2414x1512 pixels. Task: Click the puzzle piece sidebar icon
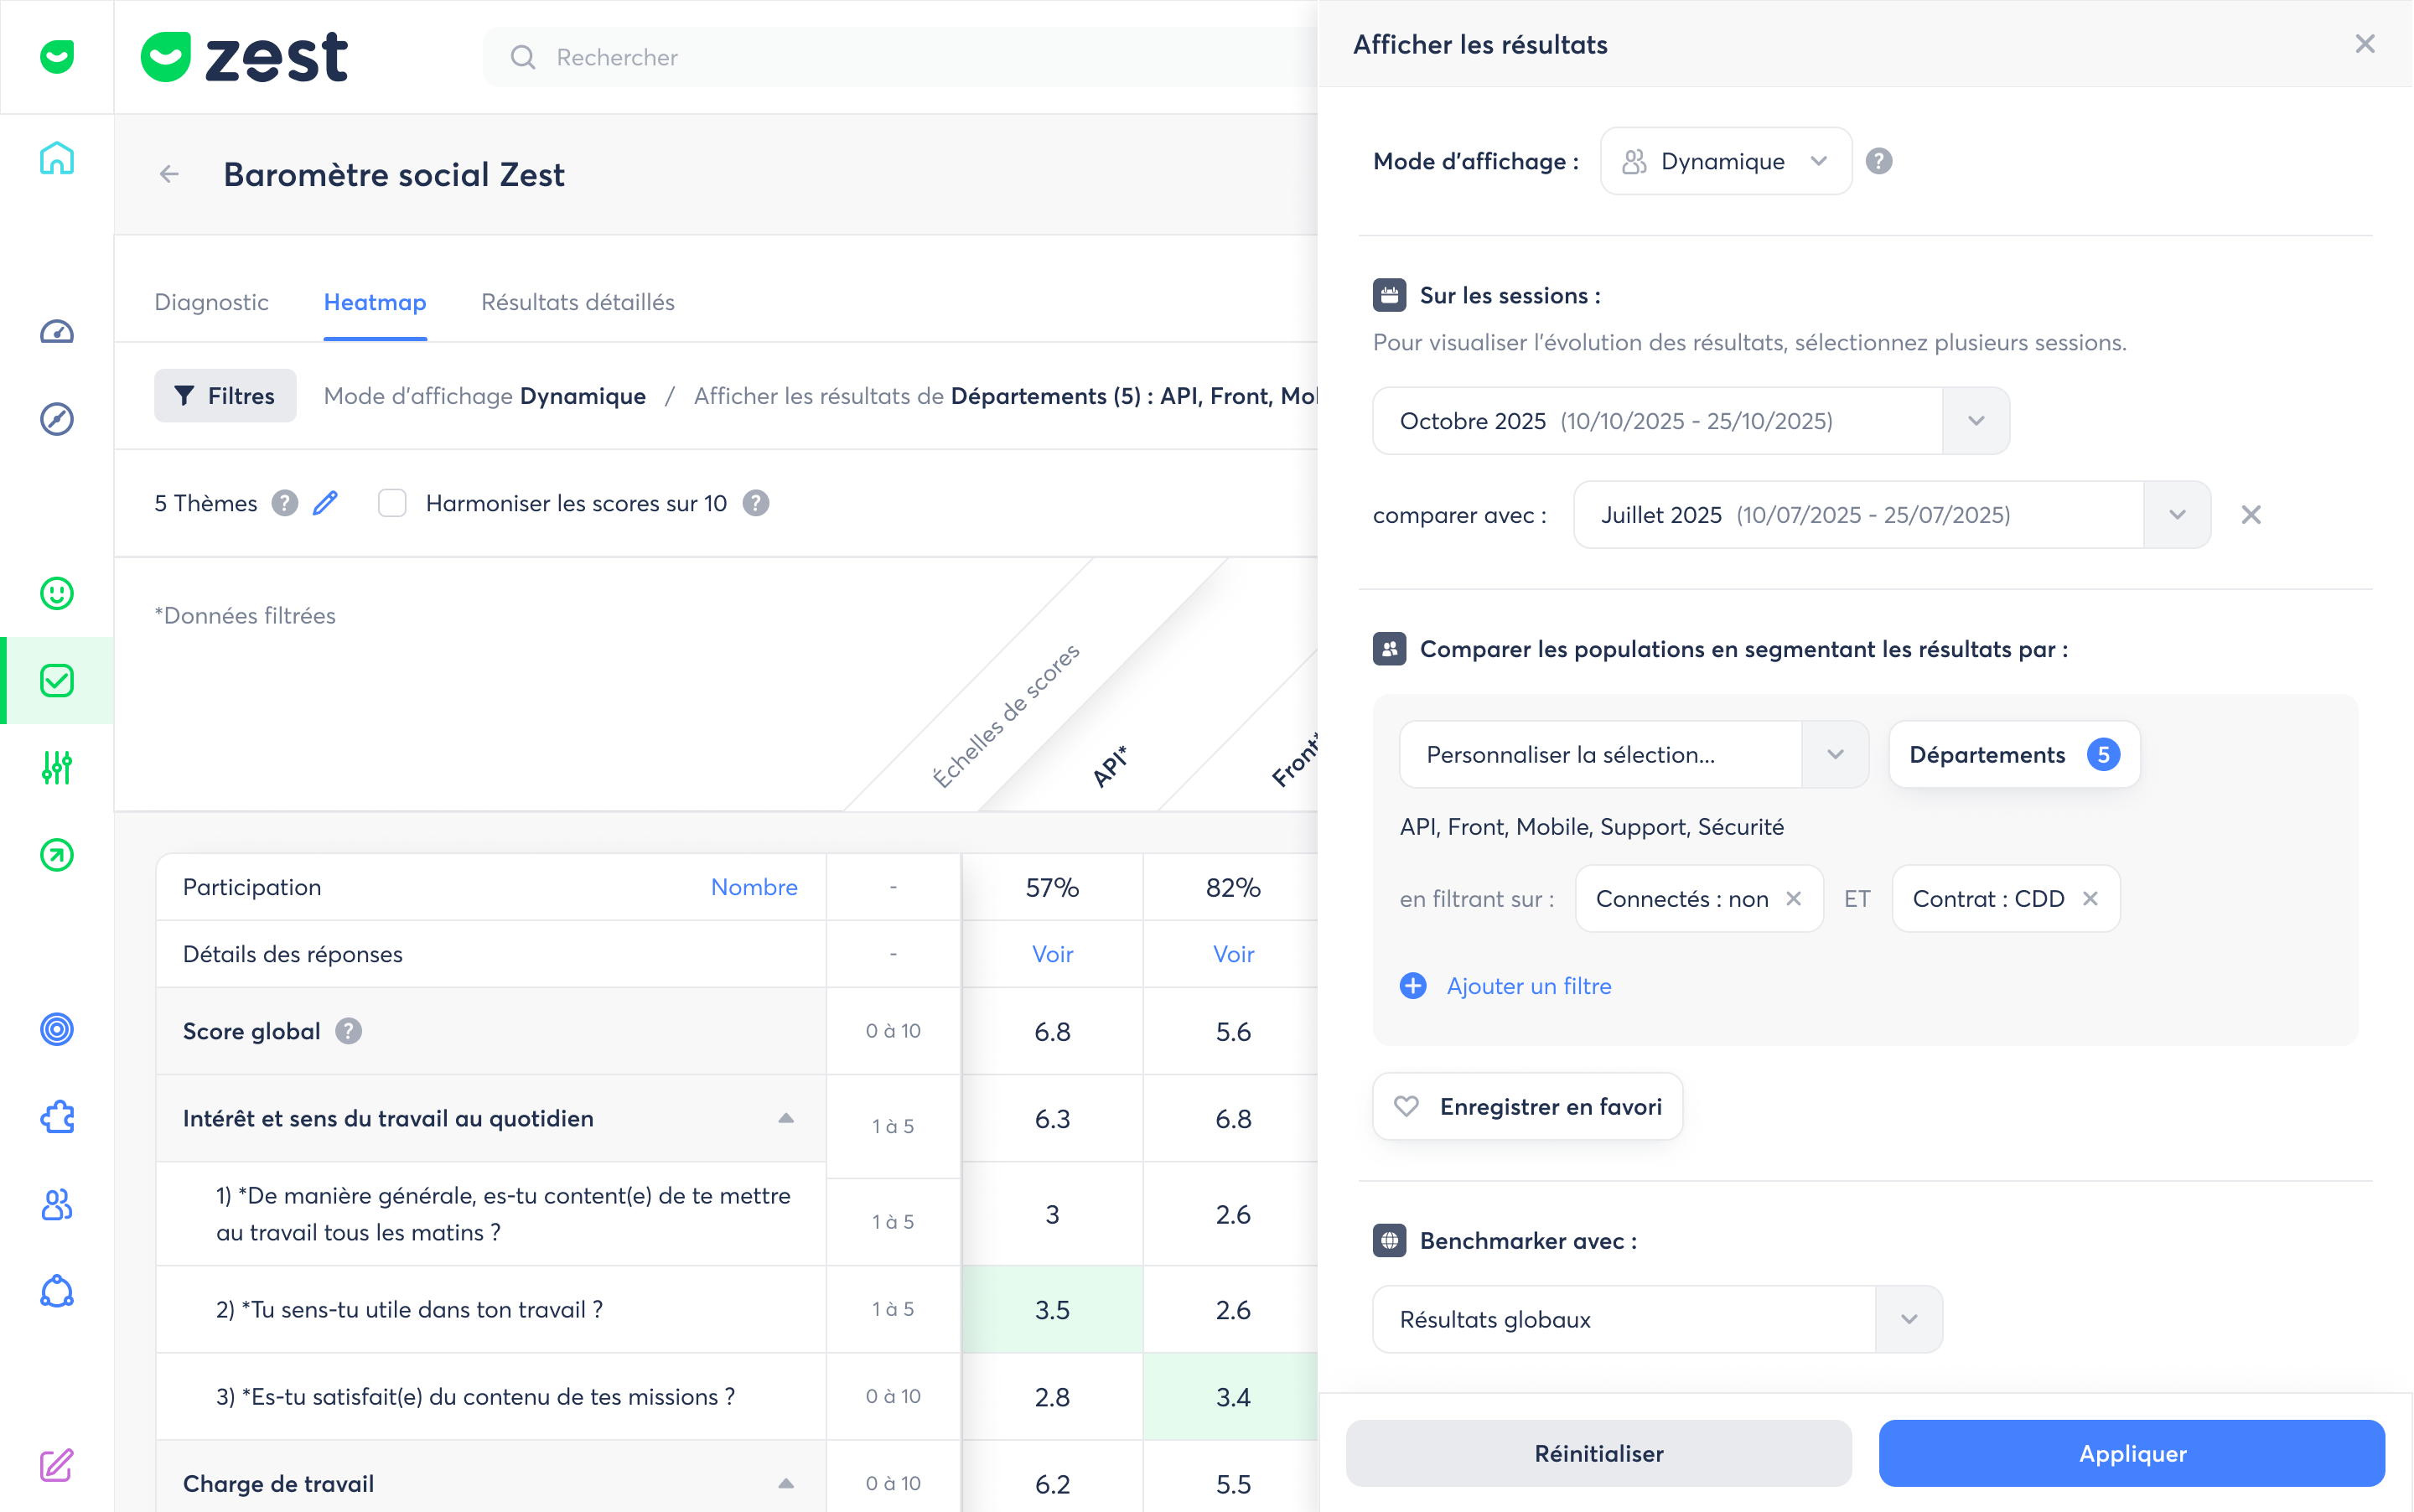click(x=56, y=1116)
